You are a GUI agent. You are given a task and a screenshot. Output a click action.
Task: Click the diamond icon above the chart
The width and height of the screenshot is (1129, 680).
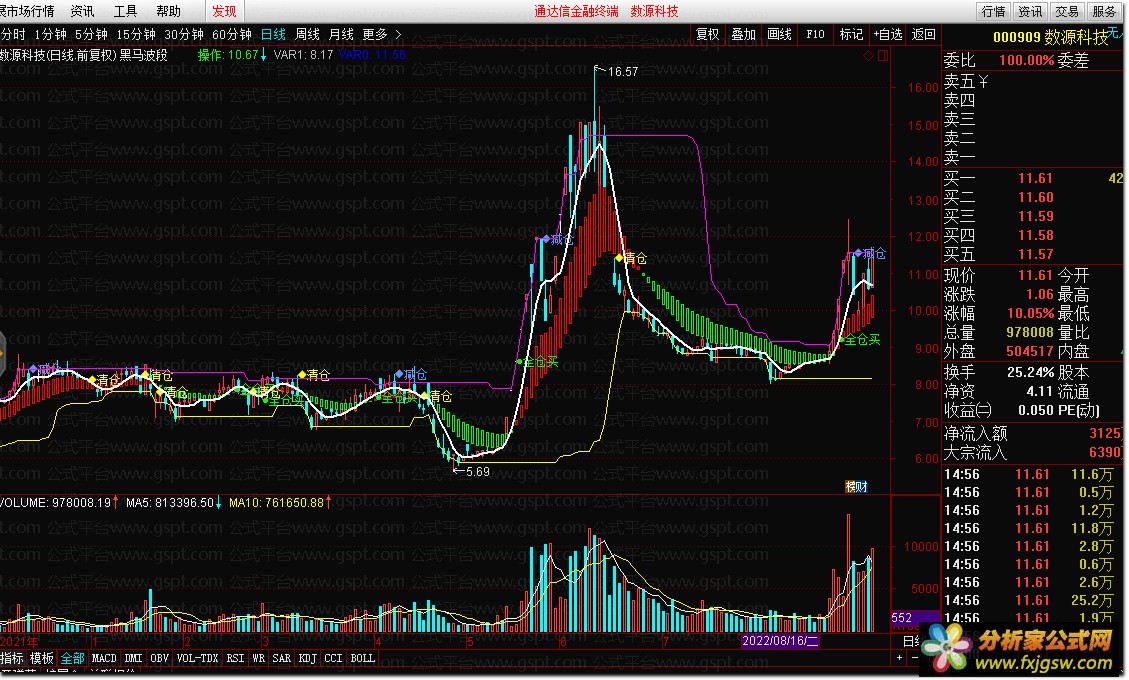pos(868,55)
